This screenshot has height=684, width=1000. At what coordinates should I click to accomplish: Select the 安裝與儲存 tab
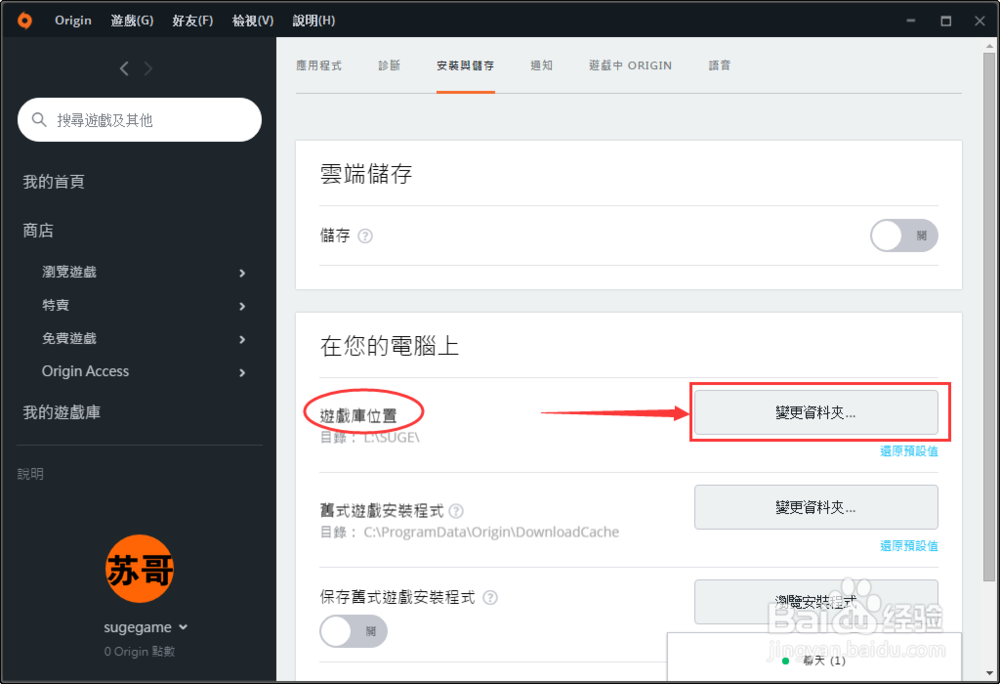tap(466, 66)
